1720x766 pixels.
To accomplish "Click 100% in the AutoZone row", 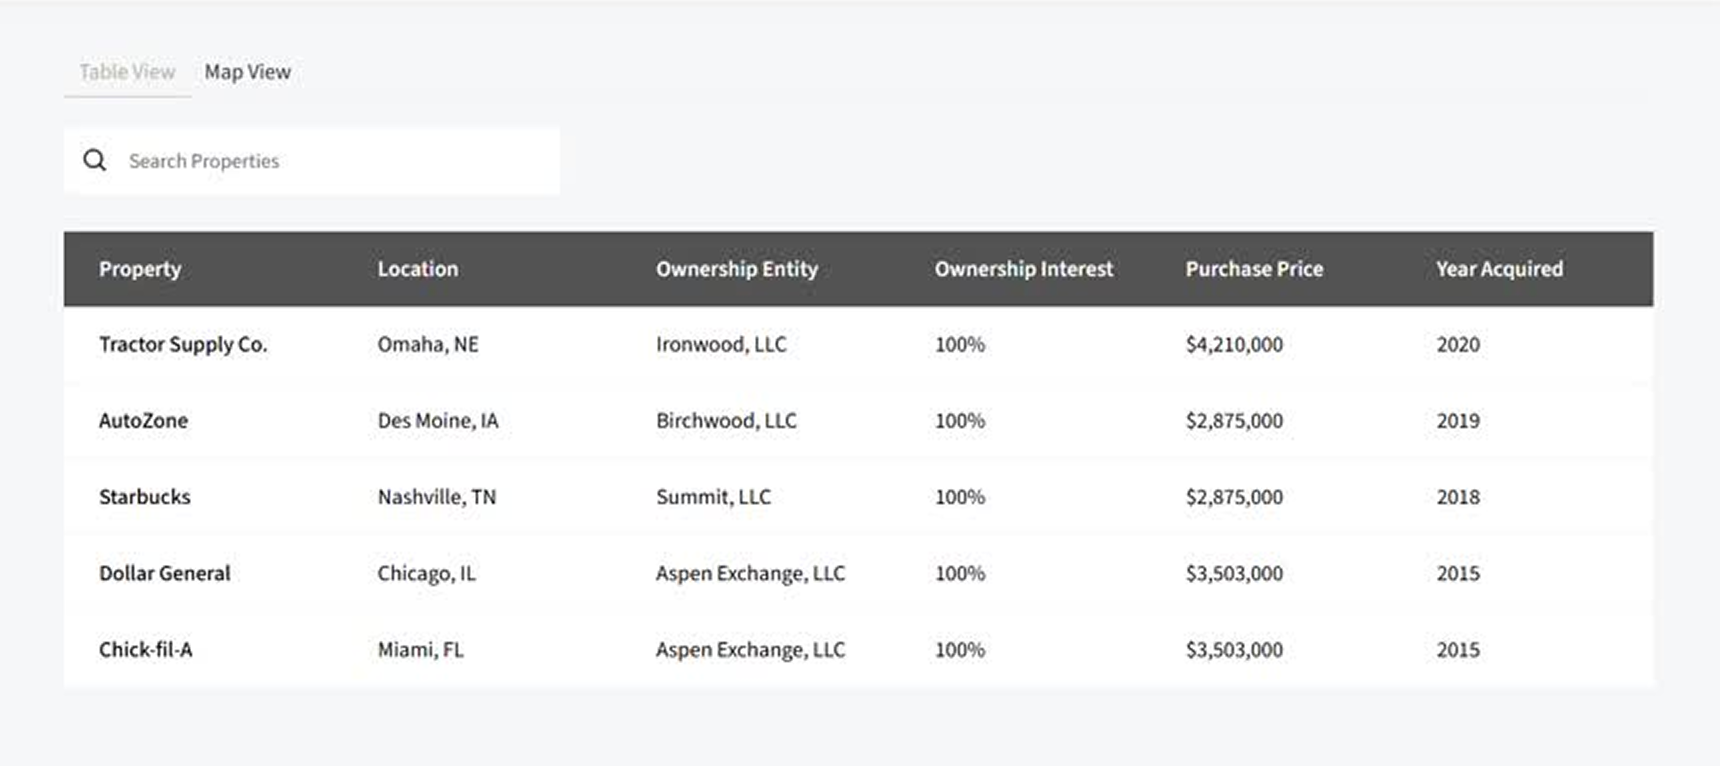I will click(x=960, y=421).
